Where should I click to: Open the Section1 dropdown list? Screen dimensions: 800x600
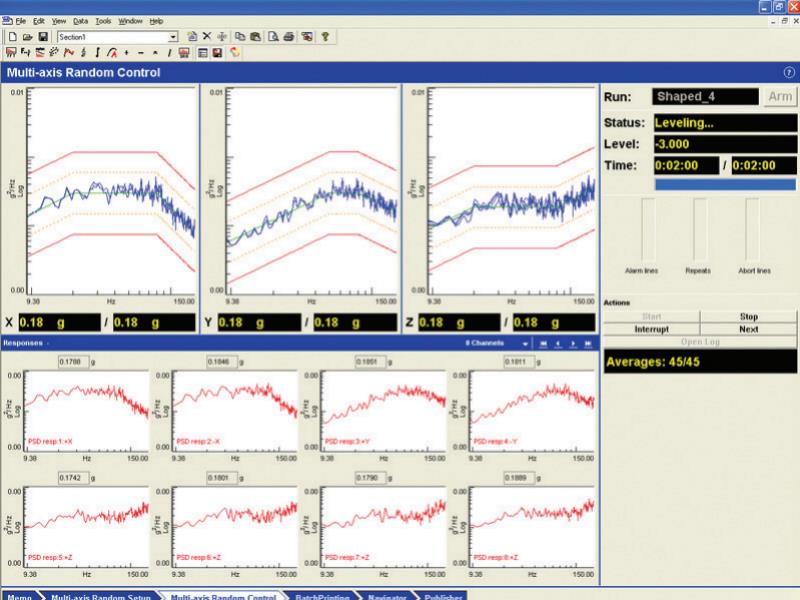click(173, 37)
